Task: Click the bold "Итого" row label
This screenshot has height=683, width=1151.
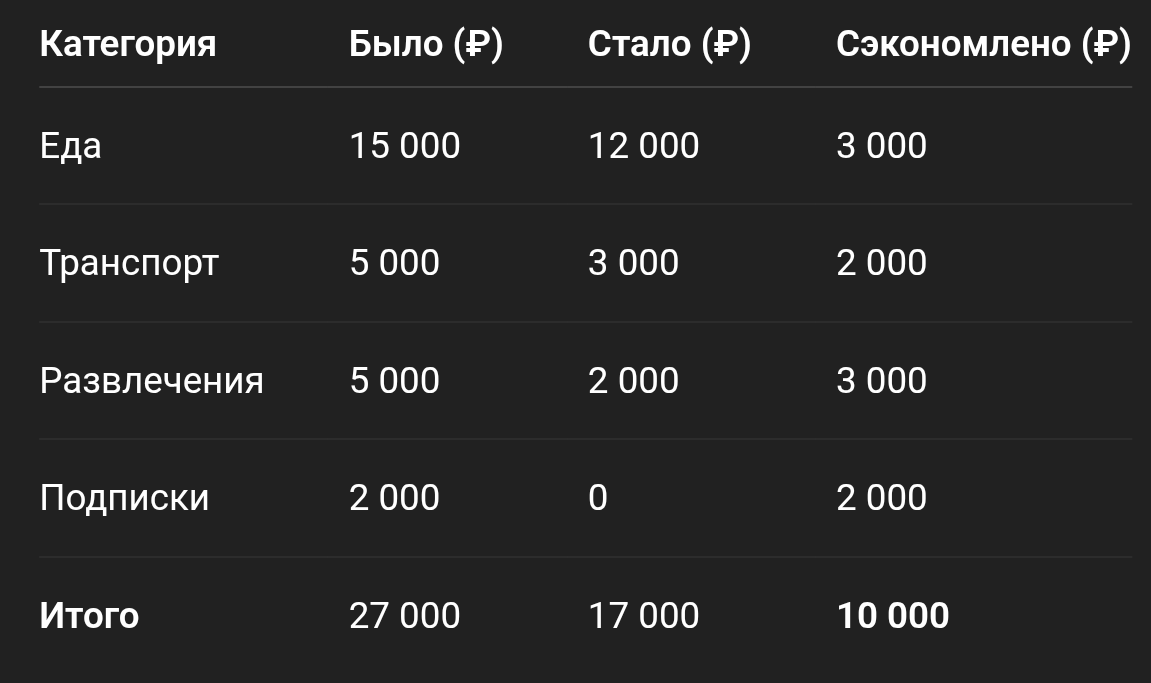Action: [x=89, y=616]
